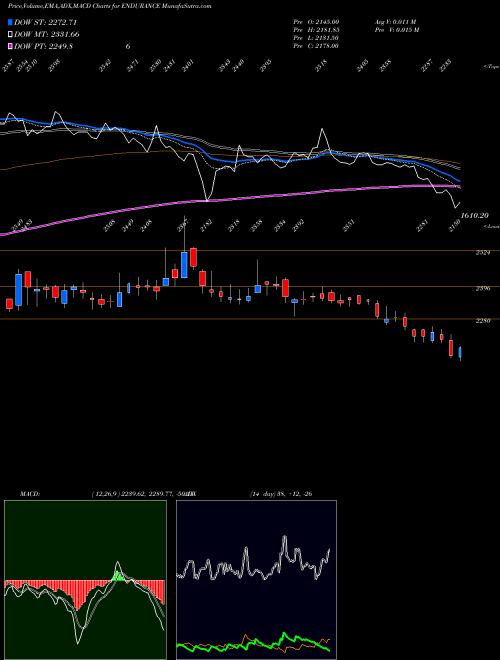This screenshot has height=660, width=500.
Task: Click the chart title mentioning ENDURANCE MunafaSutra.com
Action: pos(109,6)
